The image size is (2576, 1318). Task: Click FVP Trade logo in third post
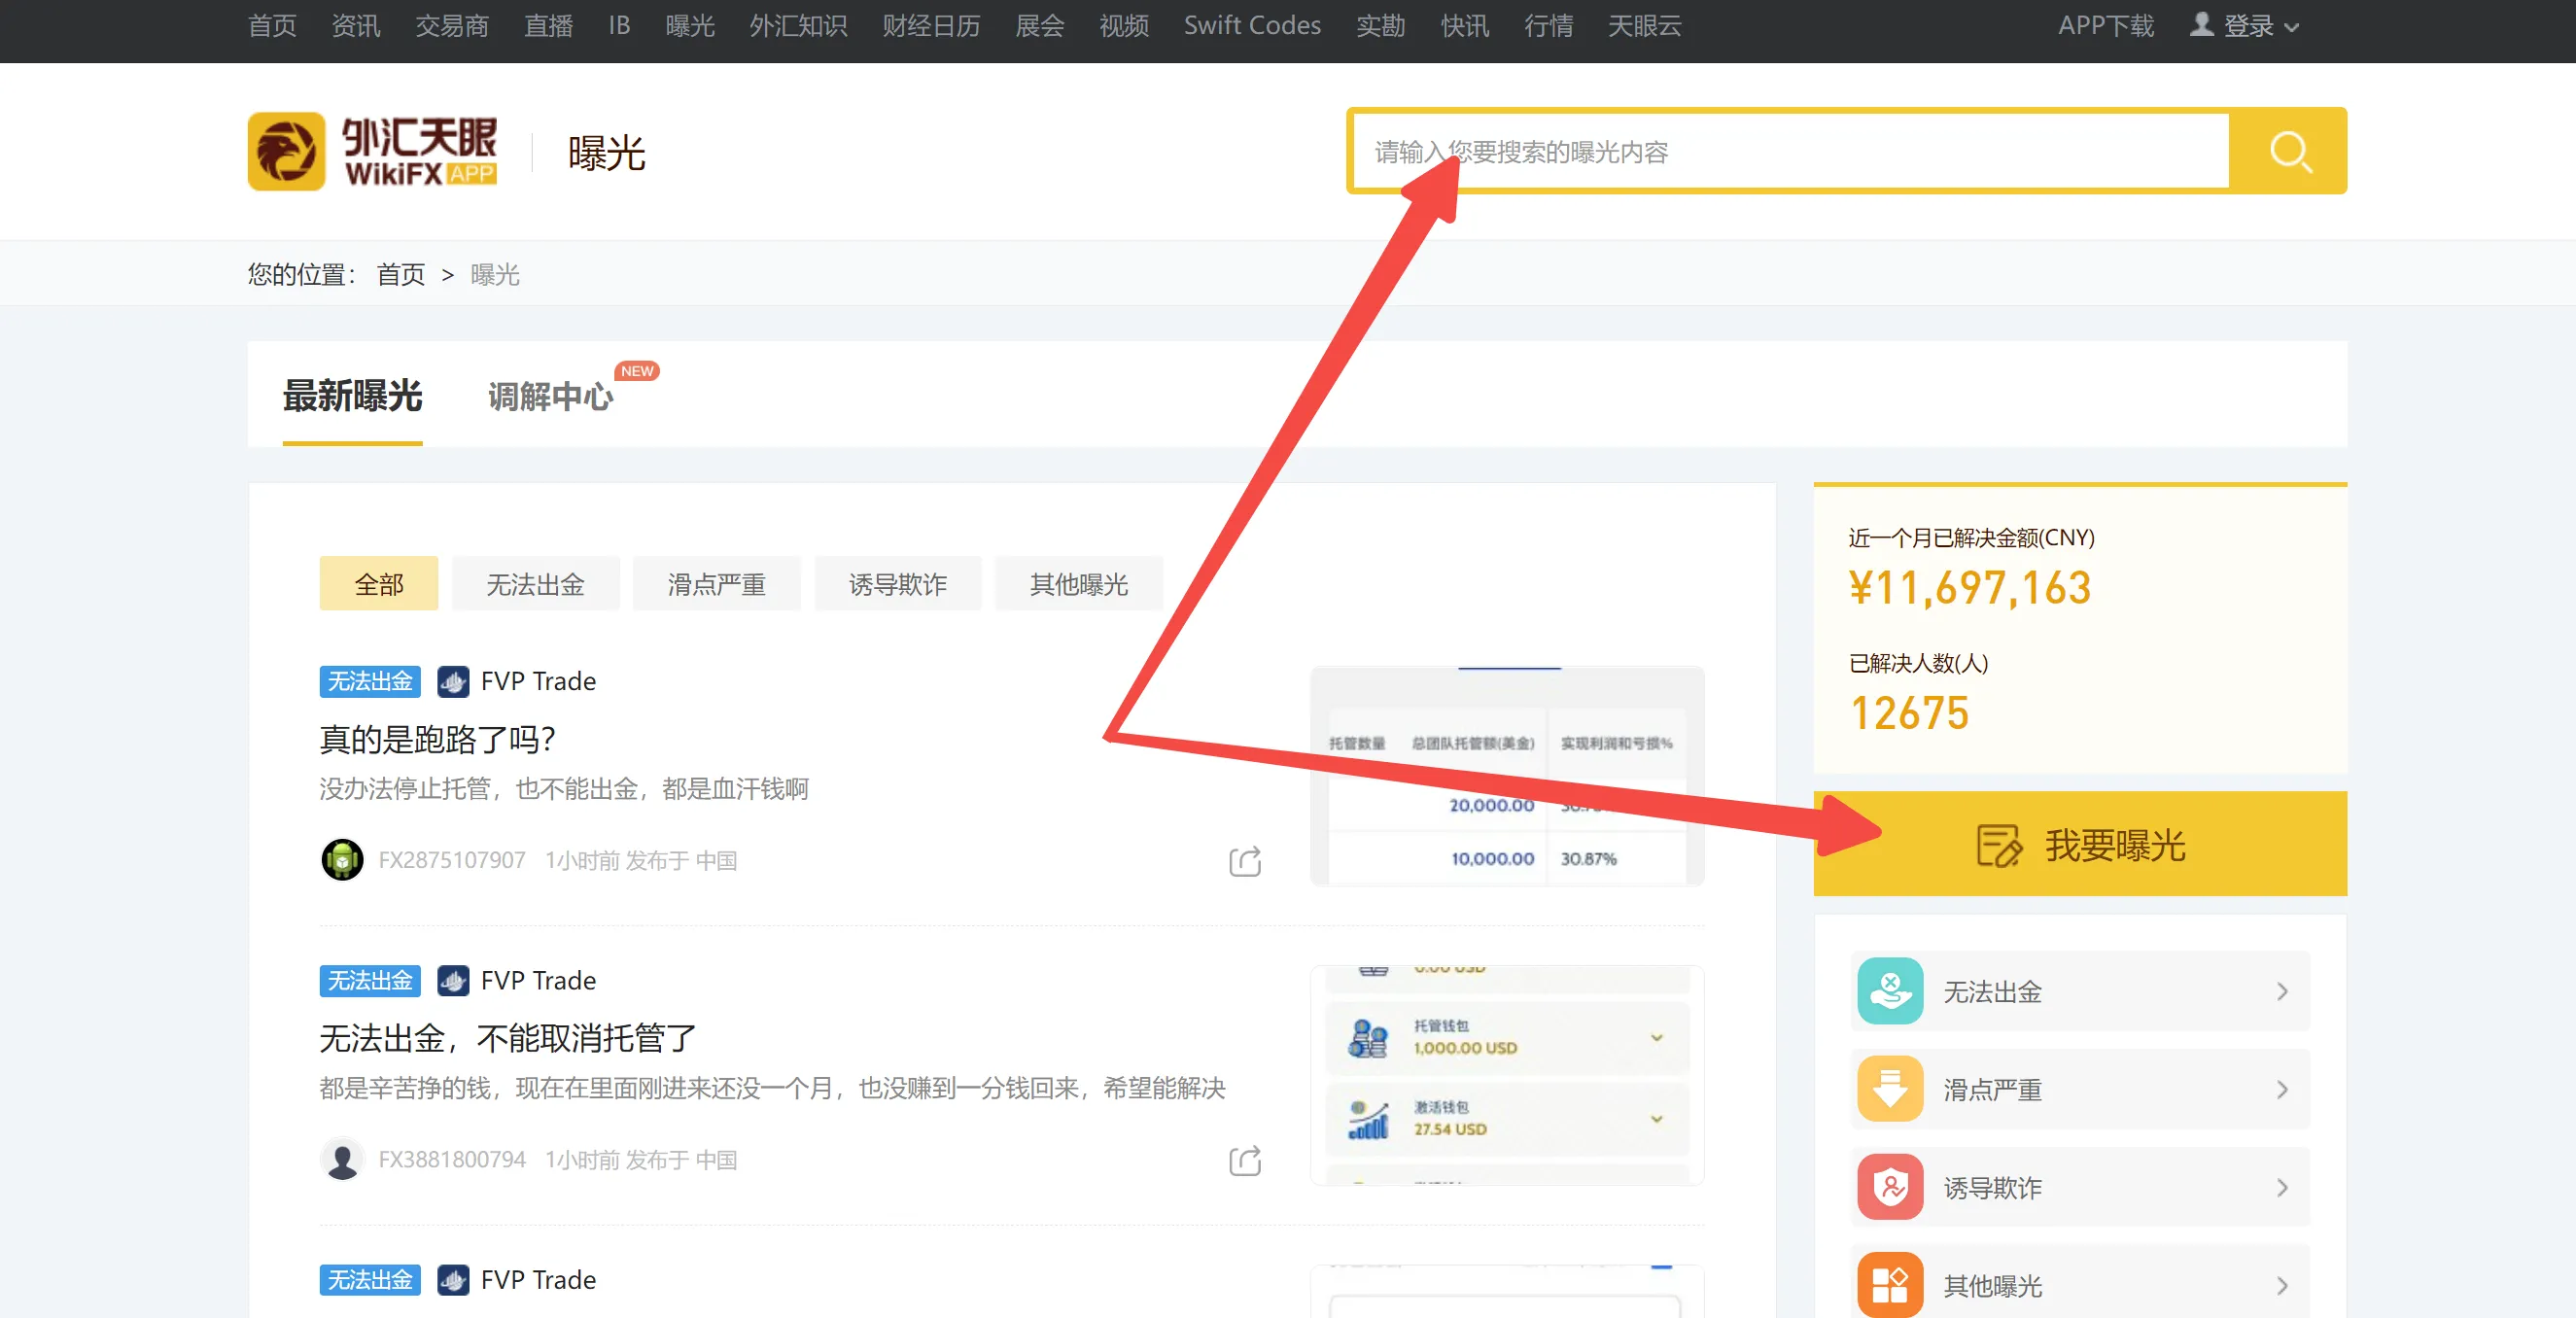(x=453, y=1280)
